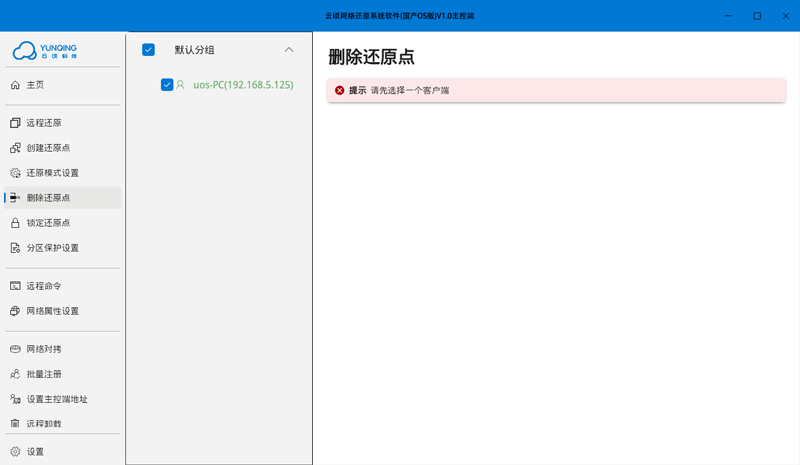Screen dimensions: 800x465
Task: Click the 删除还原点 page heading
Action: pyautogui.click(x=371, y=57)
